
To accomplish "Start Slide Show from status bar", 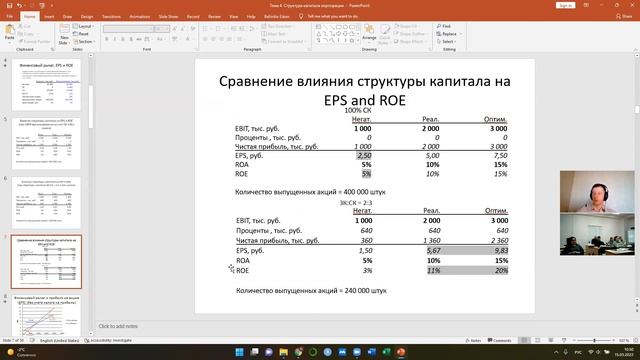I will click(564, 340).
